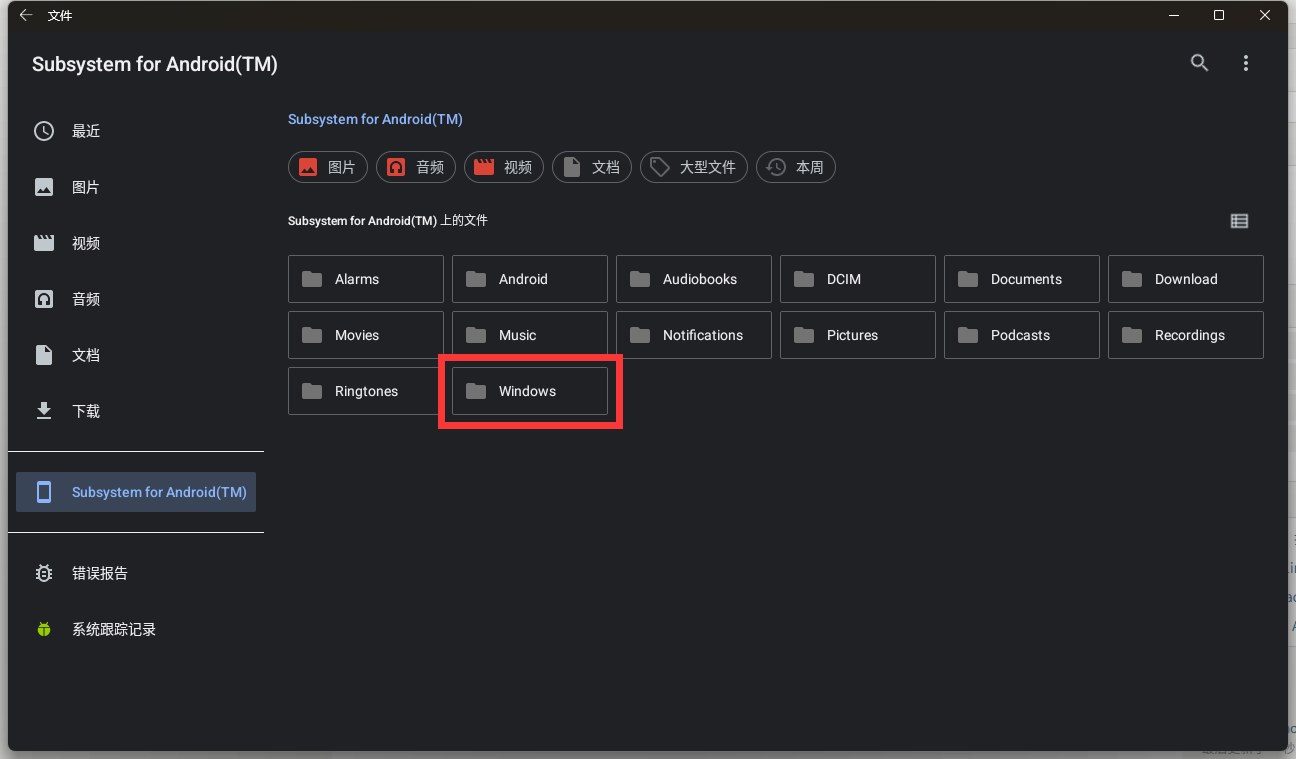Click the clock icon beside 最近
Image resolution: width=1296 pixels, height=759 pixels.
44,131
